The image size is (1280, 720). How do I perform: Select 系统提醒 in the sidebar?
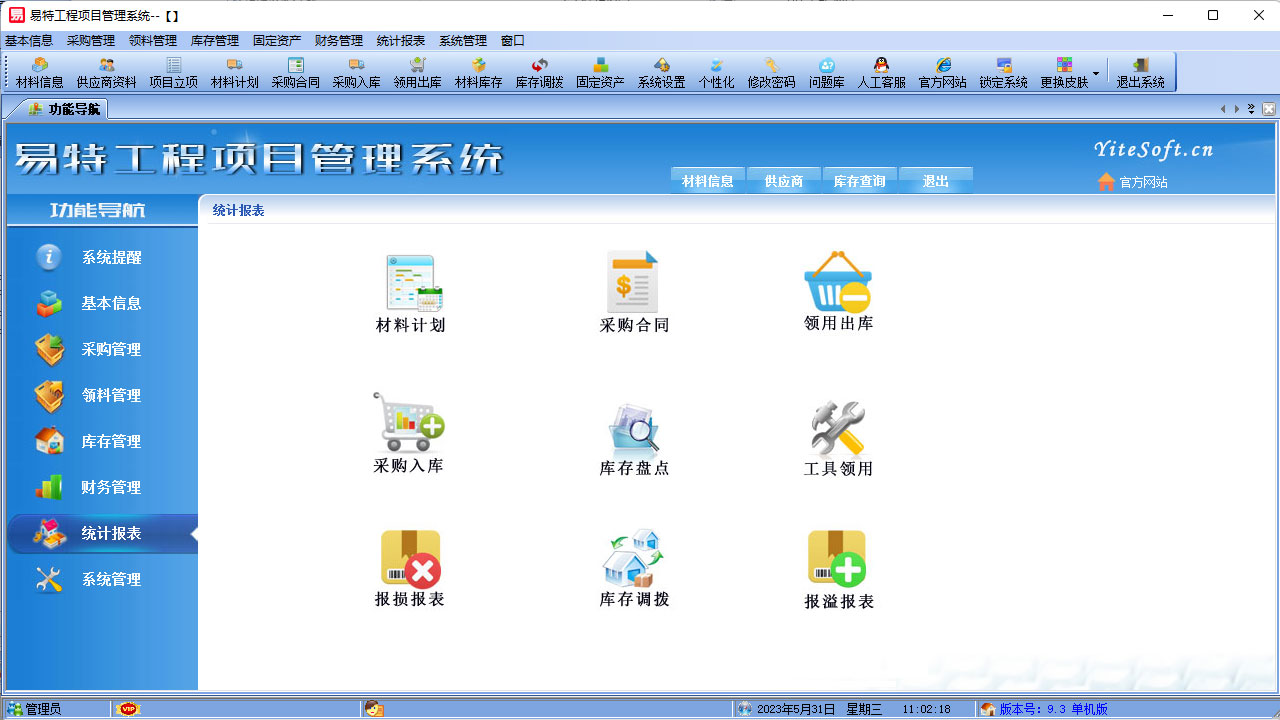click(99, 257)
